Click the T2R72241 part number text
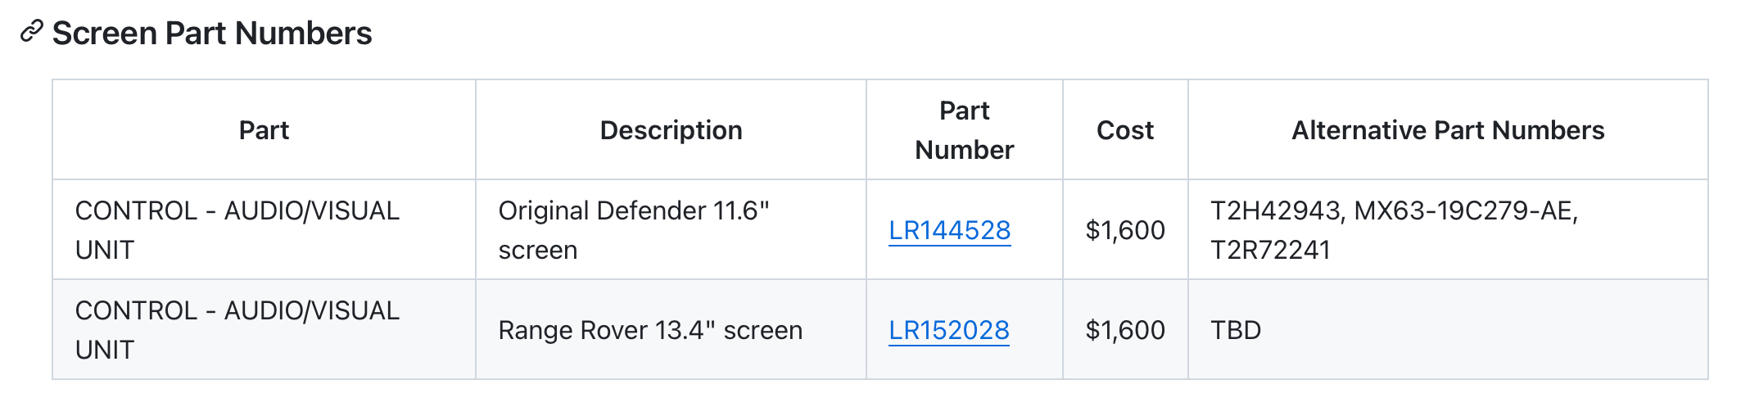The image size is (1750, 398). click(x=1270, y=250)
